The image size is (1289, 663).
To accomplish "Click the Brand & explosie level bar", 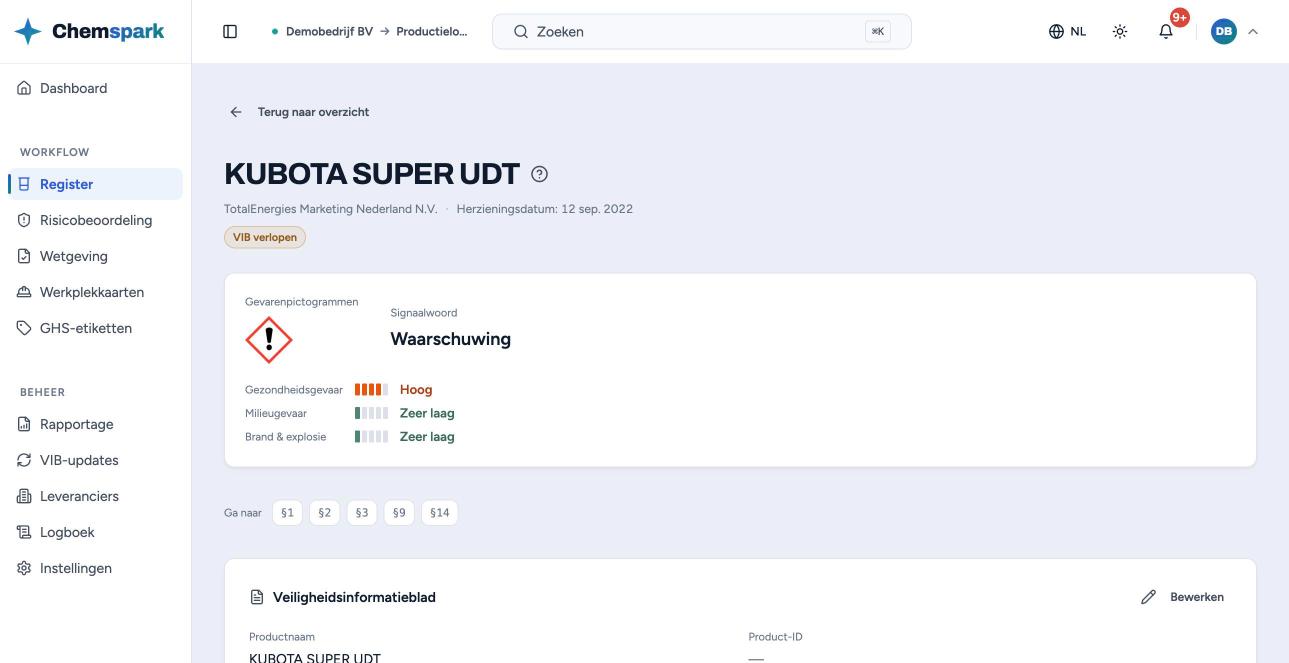I will pyautogui.click(x=371, y=437).
